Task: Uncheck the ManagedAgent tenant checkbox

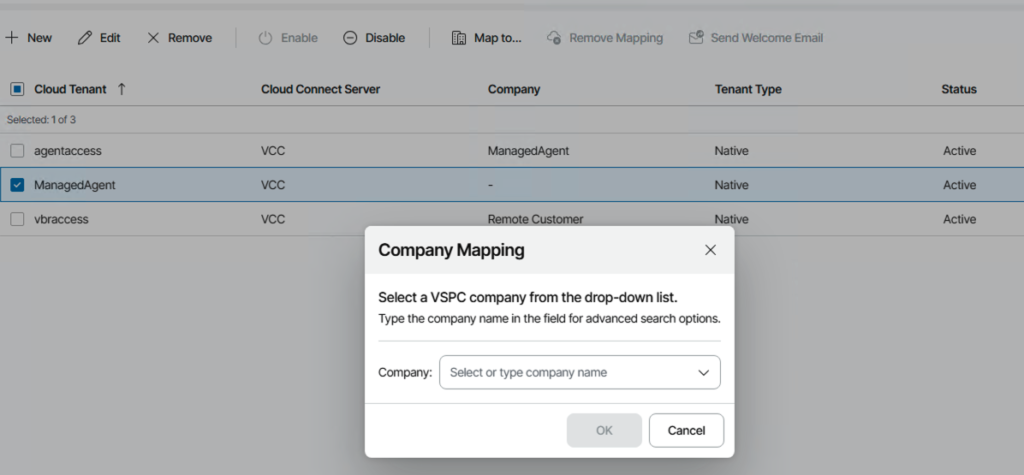Action: [17, 185]
